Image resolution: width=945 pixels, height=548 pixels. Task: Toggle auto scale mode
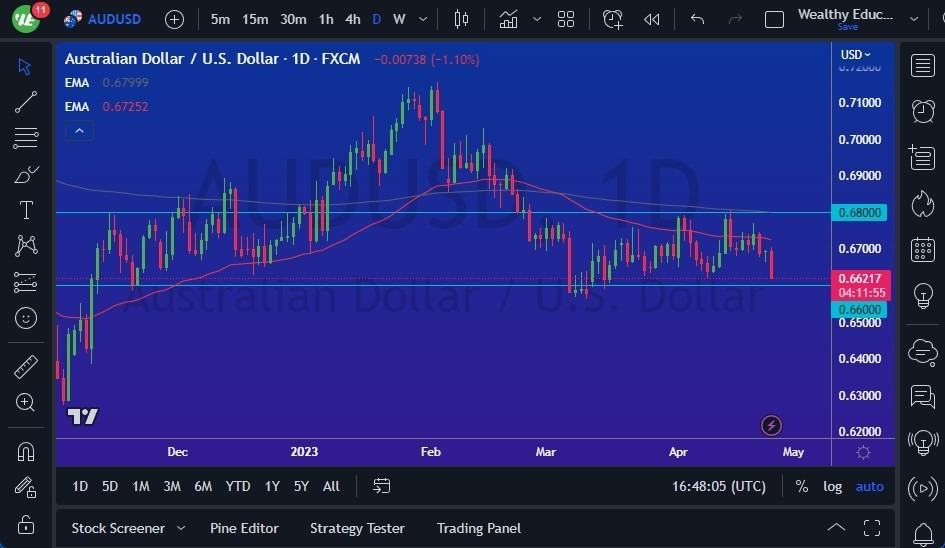coord(869,486)
